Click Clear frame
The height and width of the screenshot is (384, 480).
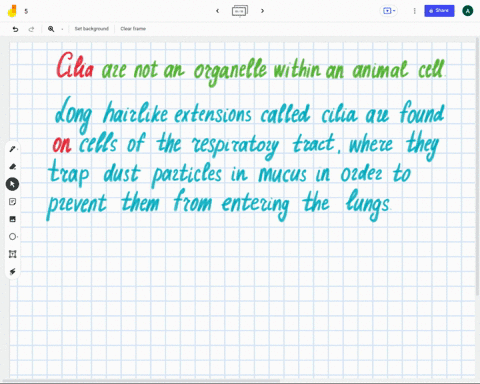pos(133,29)
